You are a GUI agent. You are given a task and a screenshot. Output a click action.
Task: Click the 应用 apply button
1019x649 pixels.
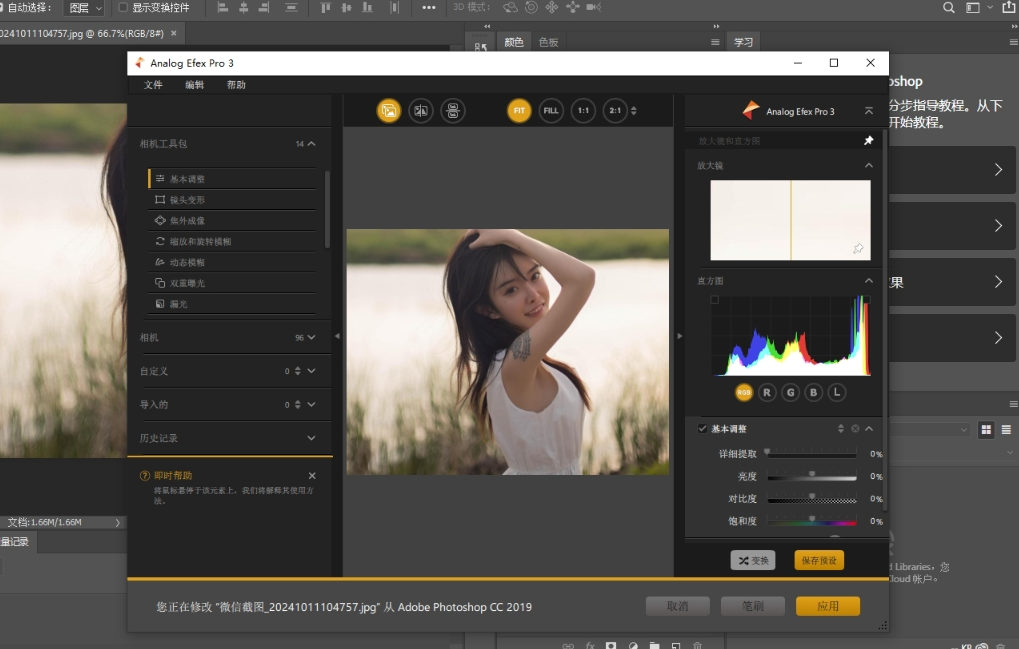pyautogui.click(x=827, y=606)
